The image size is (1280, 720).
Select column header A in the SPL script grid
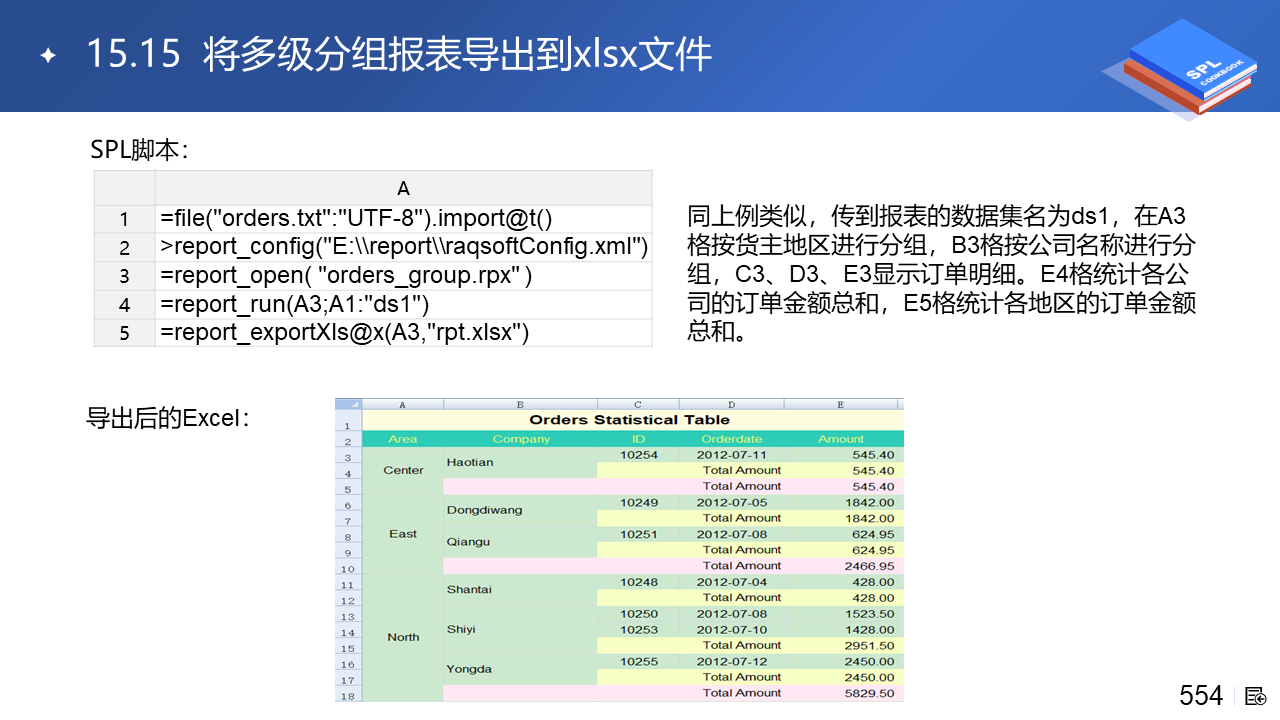(403, 188)
